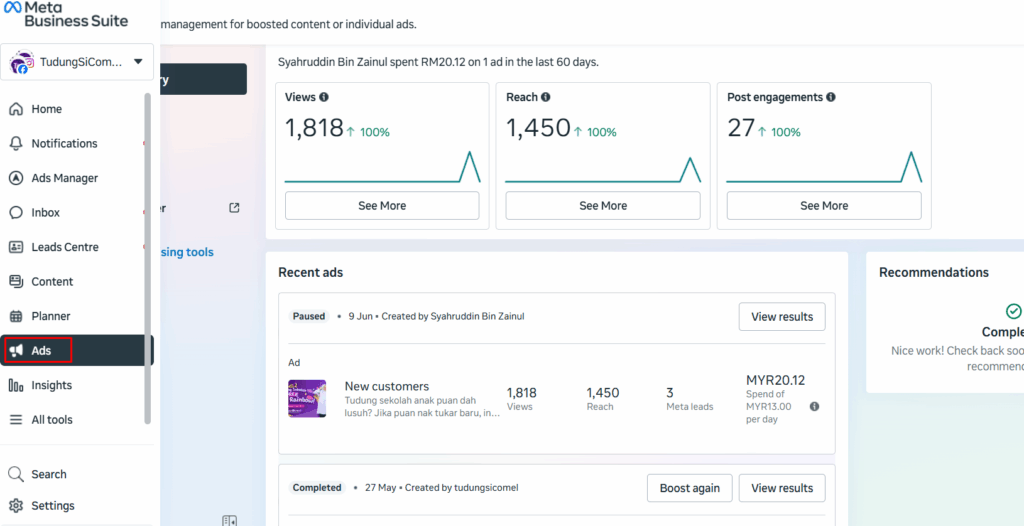
Task: Expand the TudungSiComel account dropdown
Action: [x=138, y=62]
